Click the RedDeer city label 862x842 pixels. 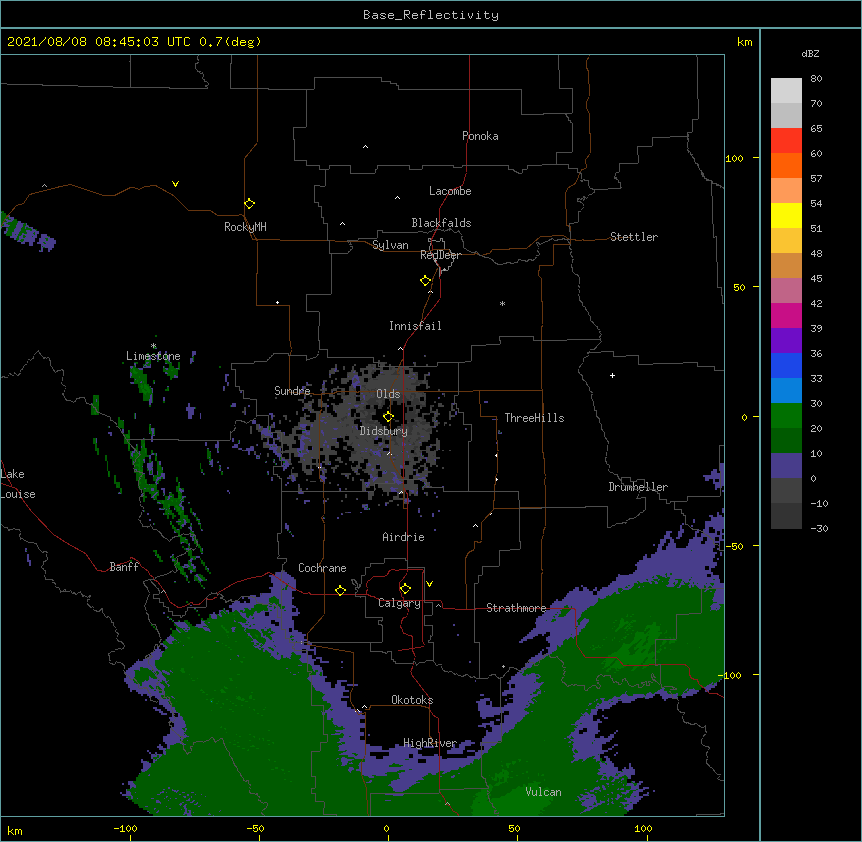point(440,255)
